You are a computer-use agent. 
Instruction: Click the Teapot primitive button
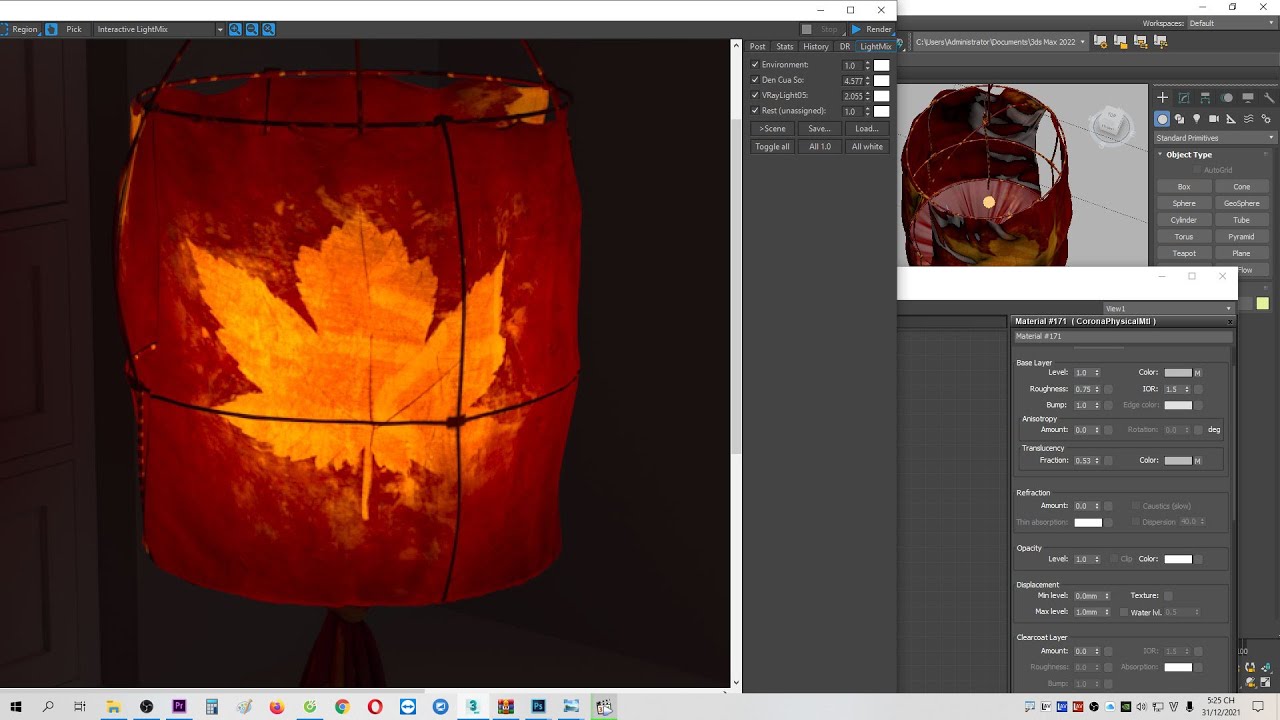click(x=1184, y=254)
